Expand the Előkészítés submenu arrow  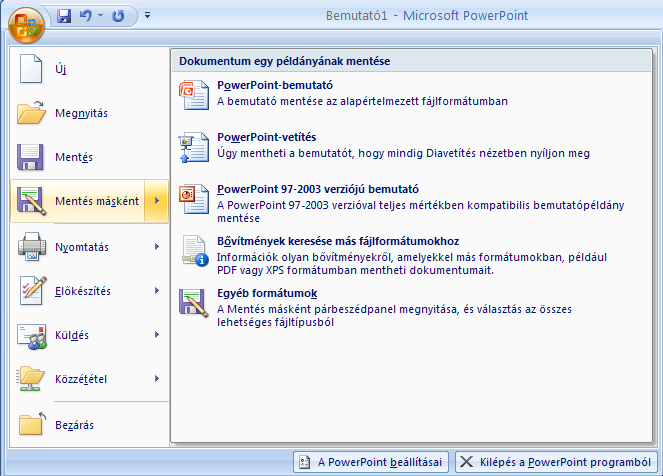tap(157, 291)
